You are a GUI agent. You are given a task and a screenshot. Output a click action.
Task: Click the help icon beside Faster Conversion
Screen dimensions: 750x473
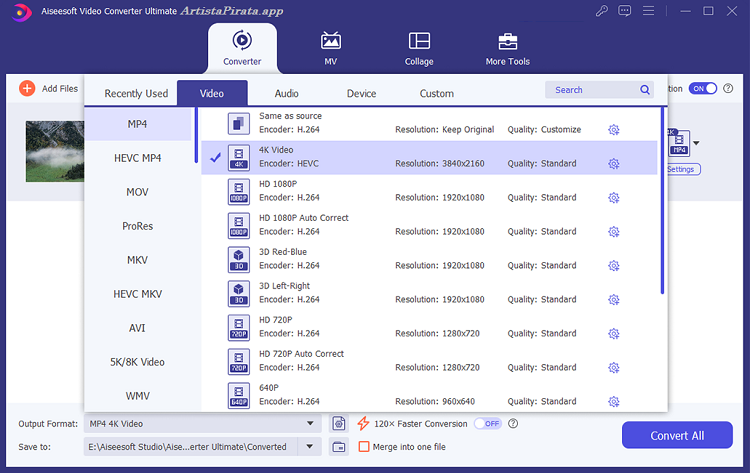513,423
